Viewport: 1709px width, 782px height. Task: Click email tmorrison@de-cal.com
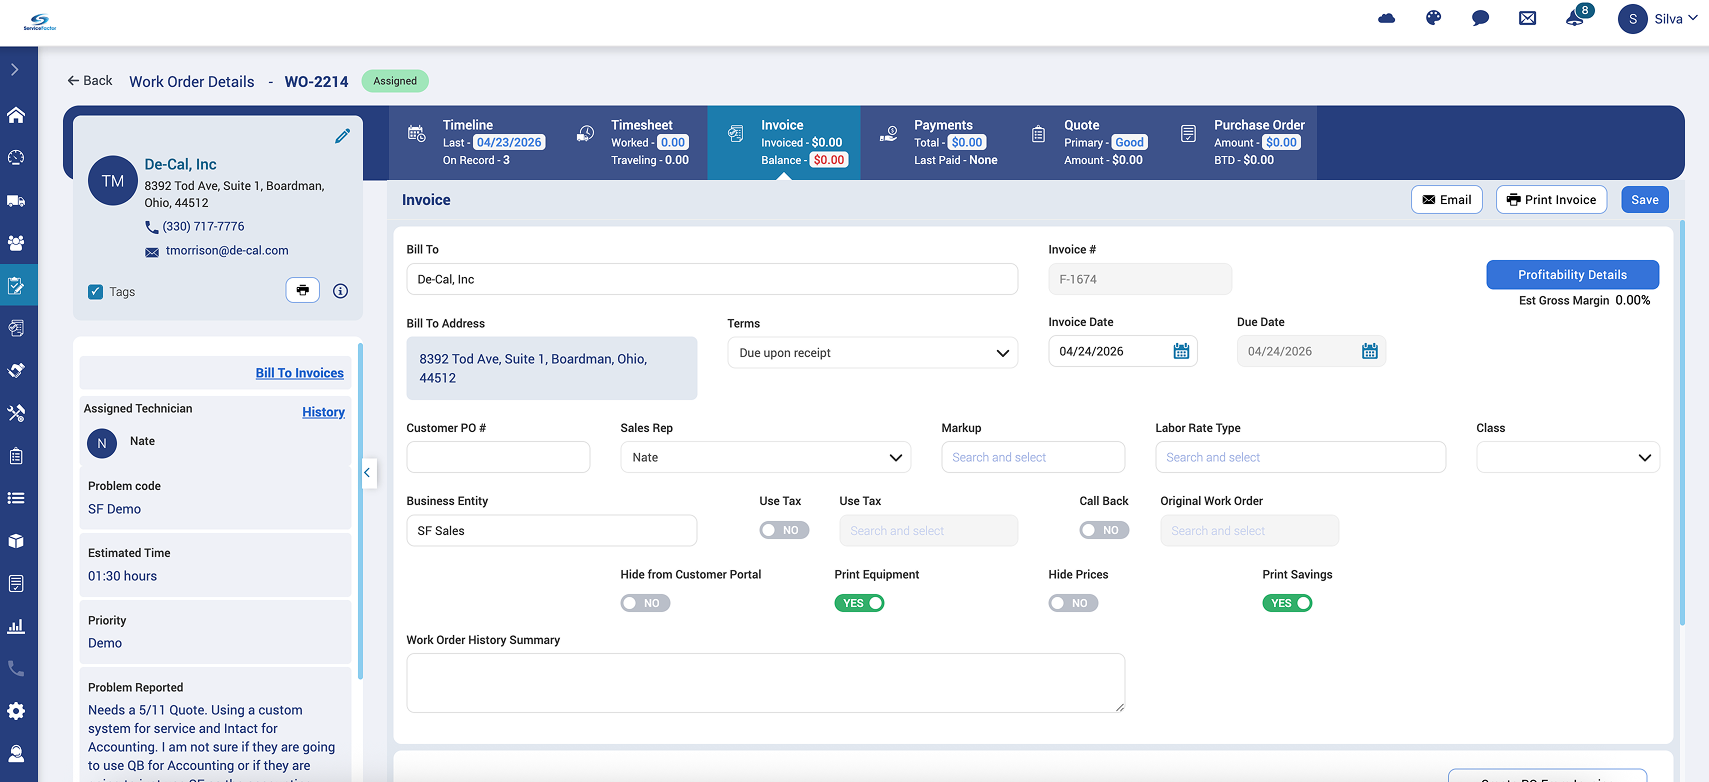click(227, 251)
